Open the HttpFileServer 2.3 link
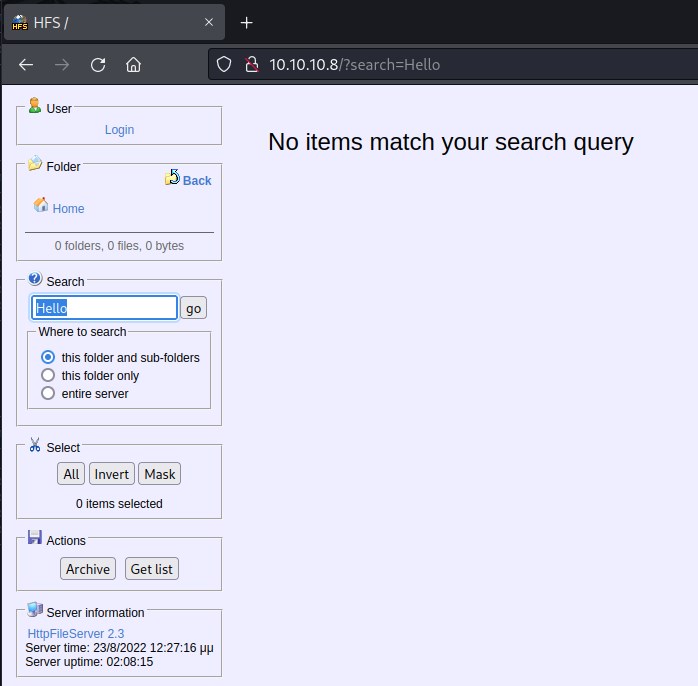Screen dimensions: 698x686 [75, 634]
